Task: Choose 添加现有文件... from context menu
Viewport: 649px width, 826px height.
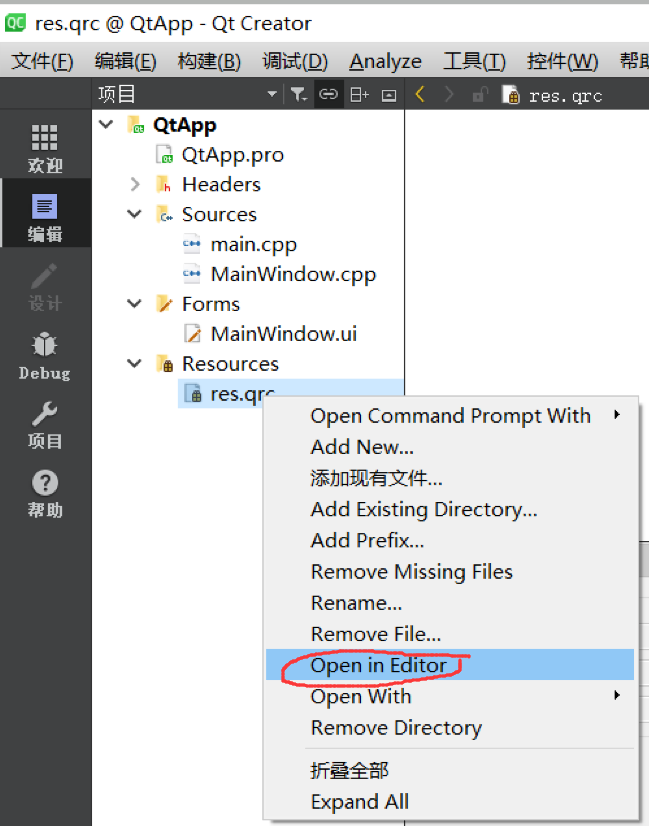Action: coord(449,478)
